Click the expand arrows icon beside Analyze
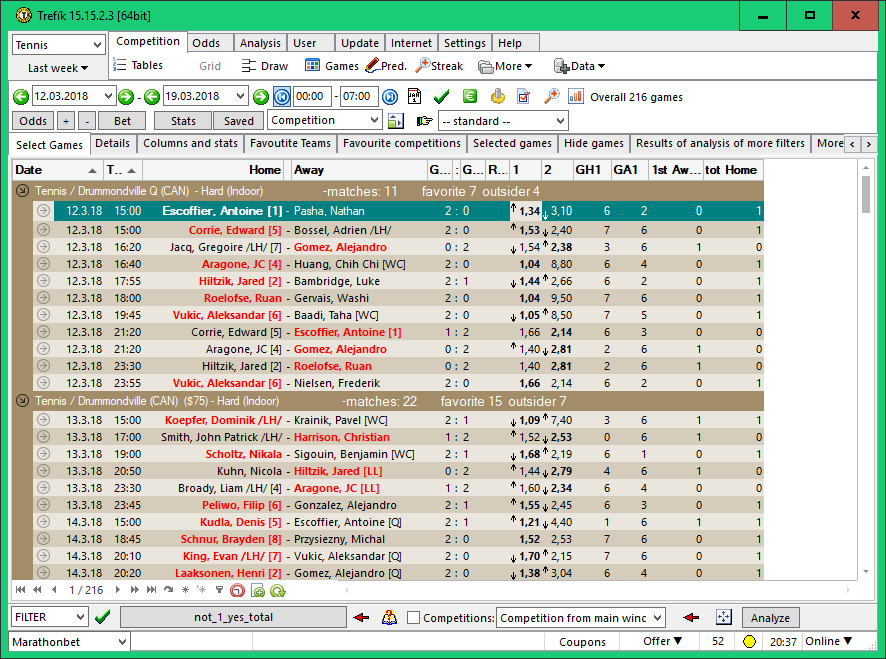The image size is (886, 659). click(724, 617)
